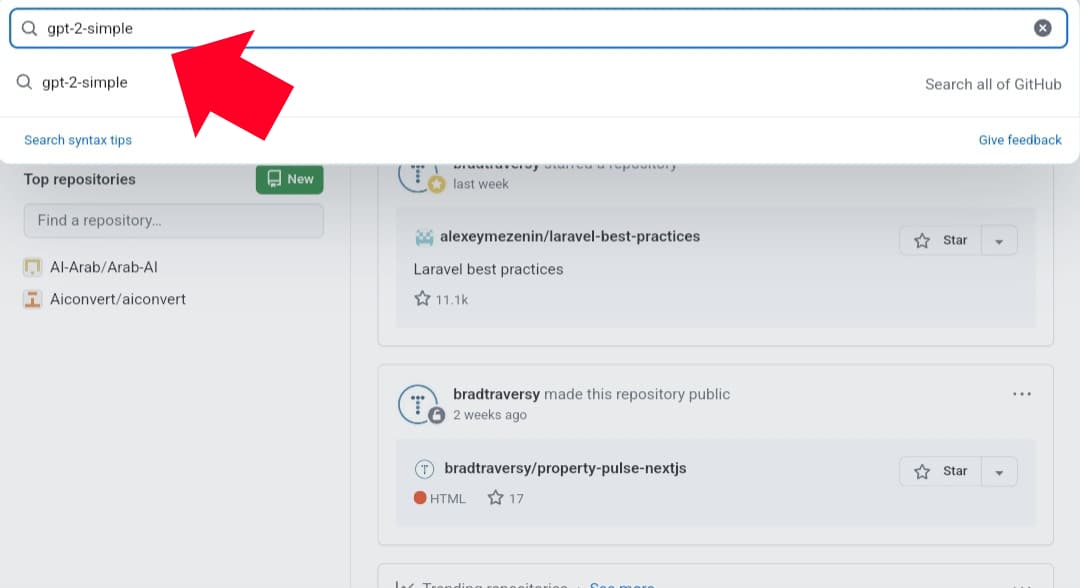Click "Search all of GitHub" label
The height and width of the screenshot is (588, 1080).
click(992, 84)
